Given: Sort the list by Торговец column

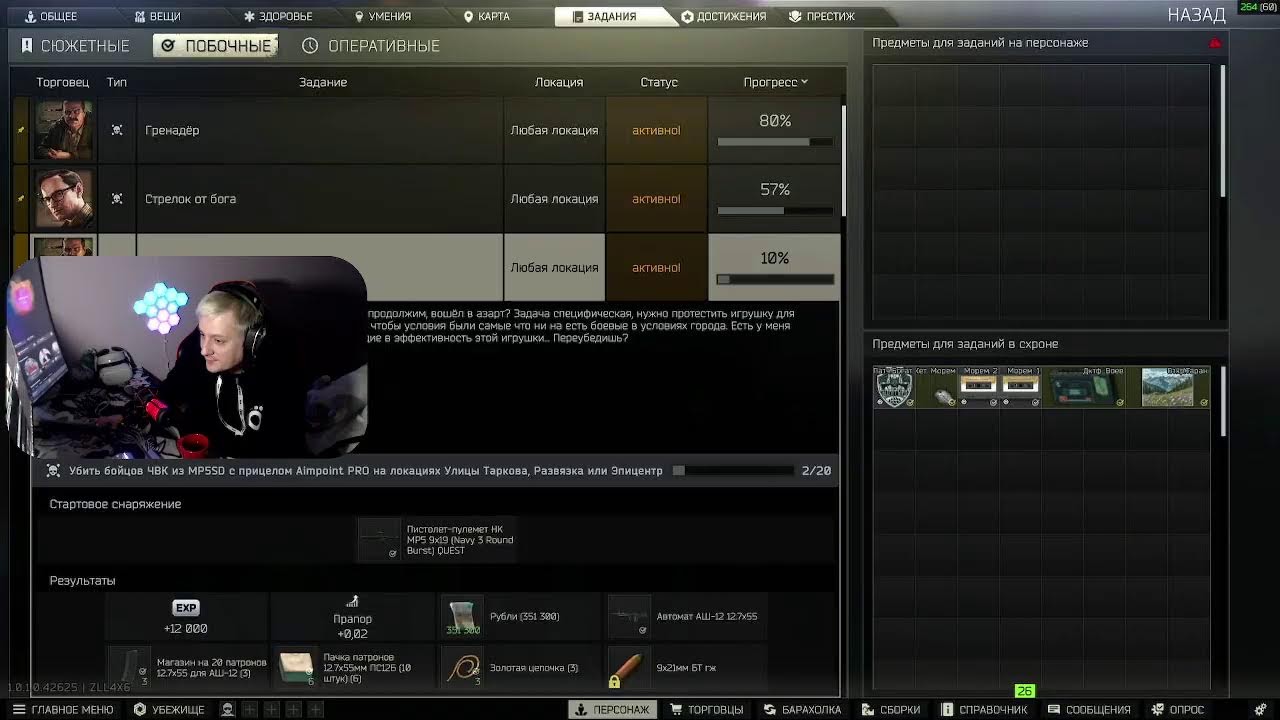Looking at the screenshot, I should 62,82.
